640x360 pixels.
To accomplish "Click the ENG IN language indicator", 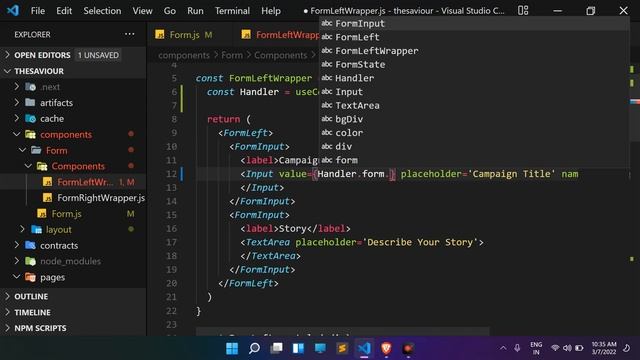I will (536, 348).
